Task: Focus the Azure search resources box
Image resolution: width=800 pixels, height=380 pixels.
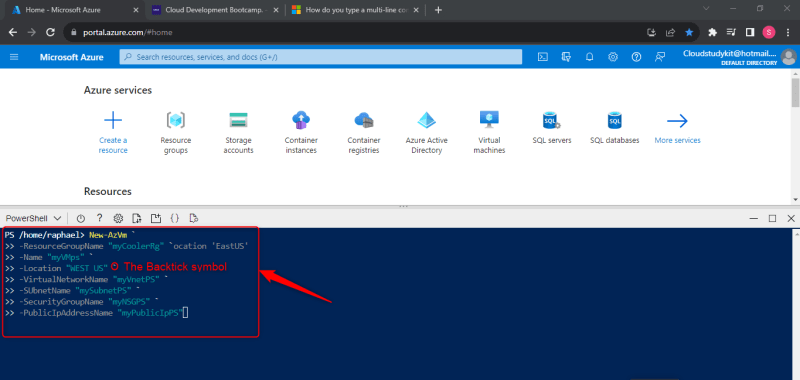Action: [321, 57]
